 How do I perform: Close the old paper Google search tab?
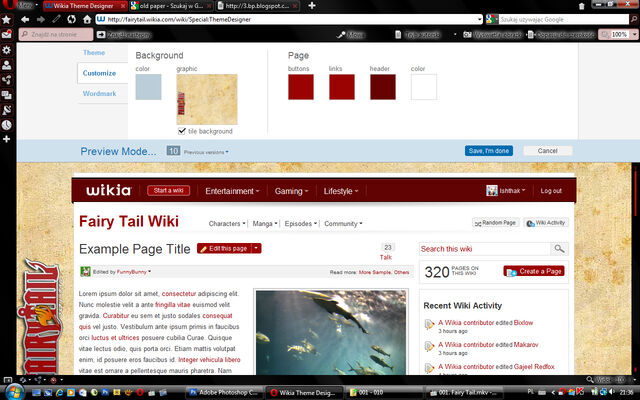coord(209,6)
